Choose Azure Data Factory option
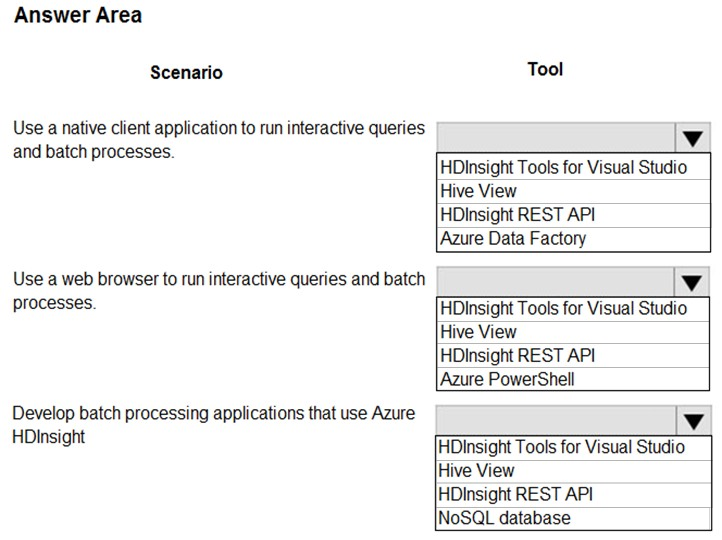 [x=573, y=239]
